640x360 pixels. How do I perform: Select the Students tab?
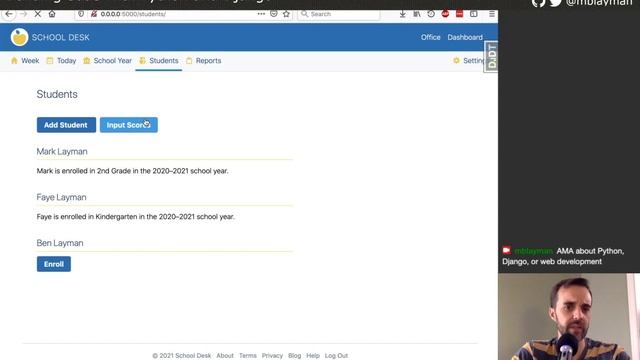point(159,61)
